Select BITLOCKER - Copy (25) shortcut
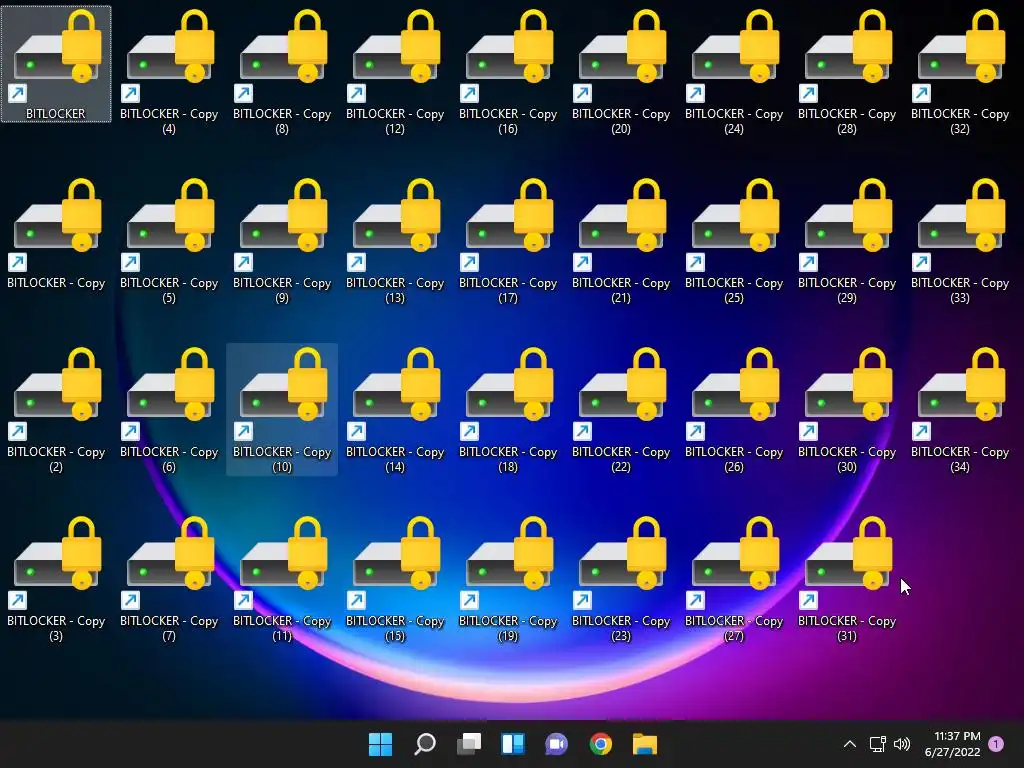The width and height of the screenshot is (1024, 768). pos(734,240)
